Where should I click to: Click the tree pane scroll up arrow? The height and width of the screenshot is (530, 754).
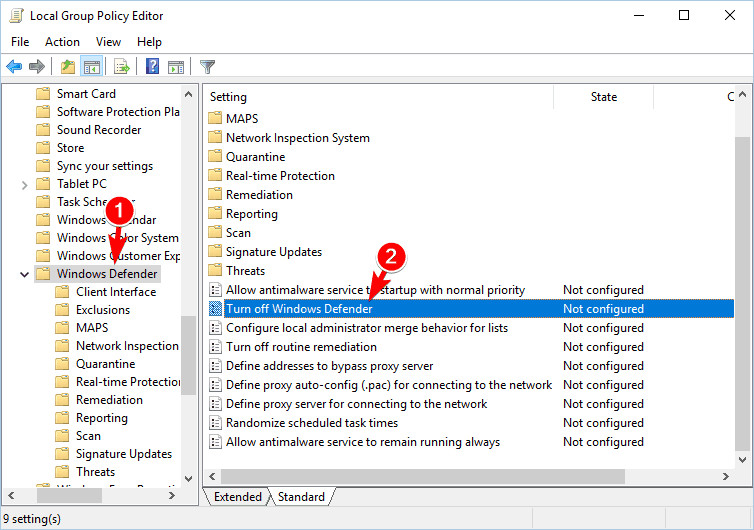(x=188, y=94)
